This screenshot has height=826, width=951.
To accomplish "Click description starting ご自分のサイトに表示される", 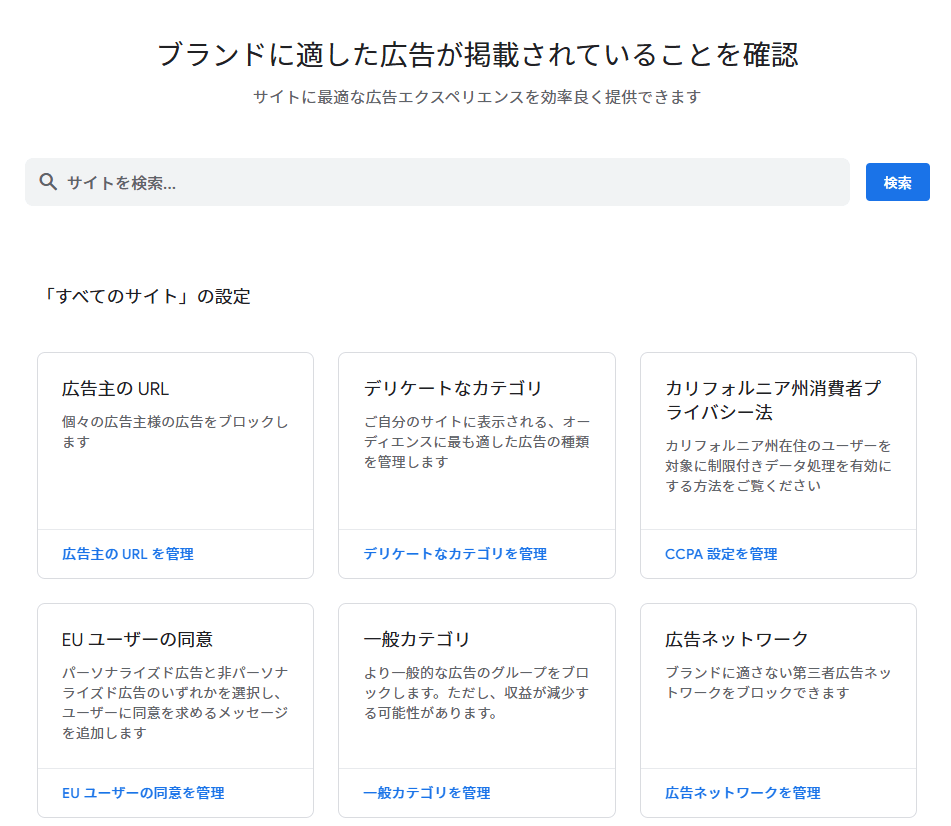I will click(x=477, y=442).
